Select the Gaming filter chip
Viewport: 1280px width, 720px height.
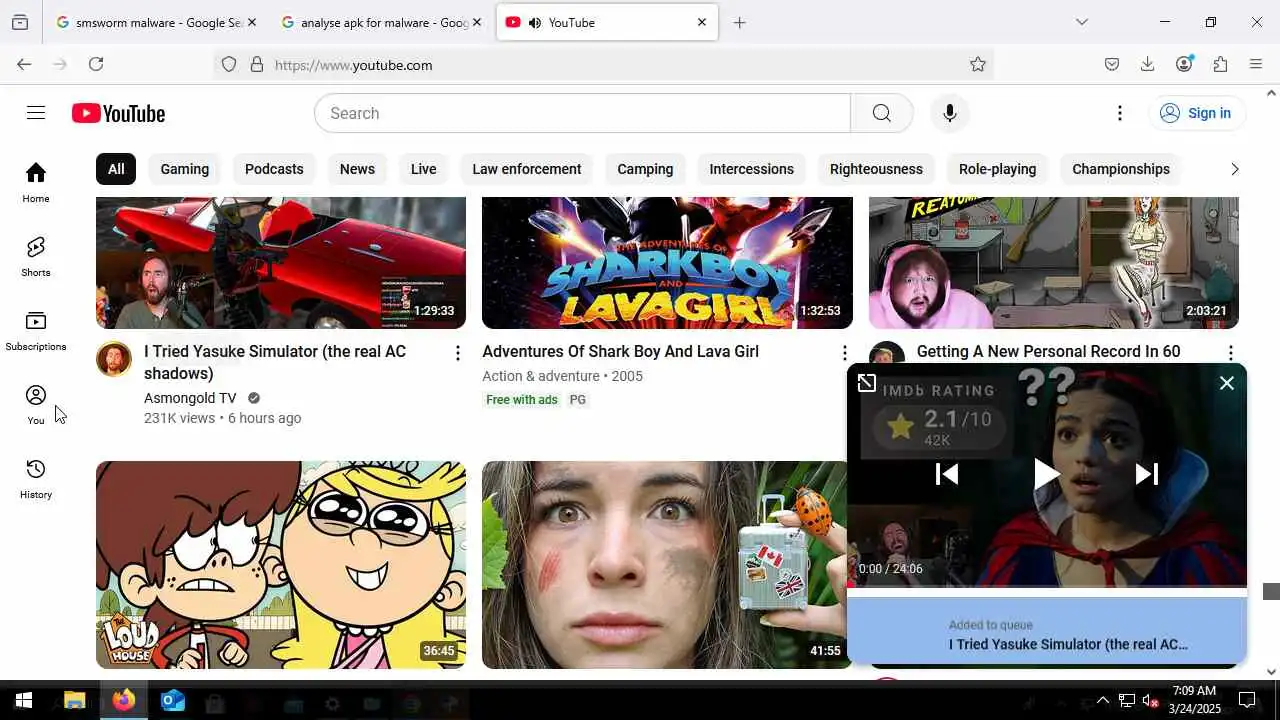click(x=185, y=169)
